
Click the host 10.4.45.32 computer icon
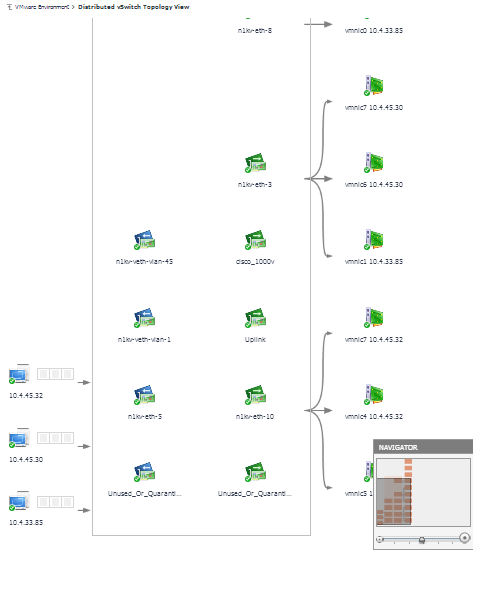19,374
